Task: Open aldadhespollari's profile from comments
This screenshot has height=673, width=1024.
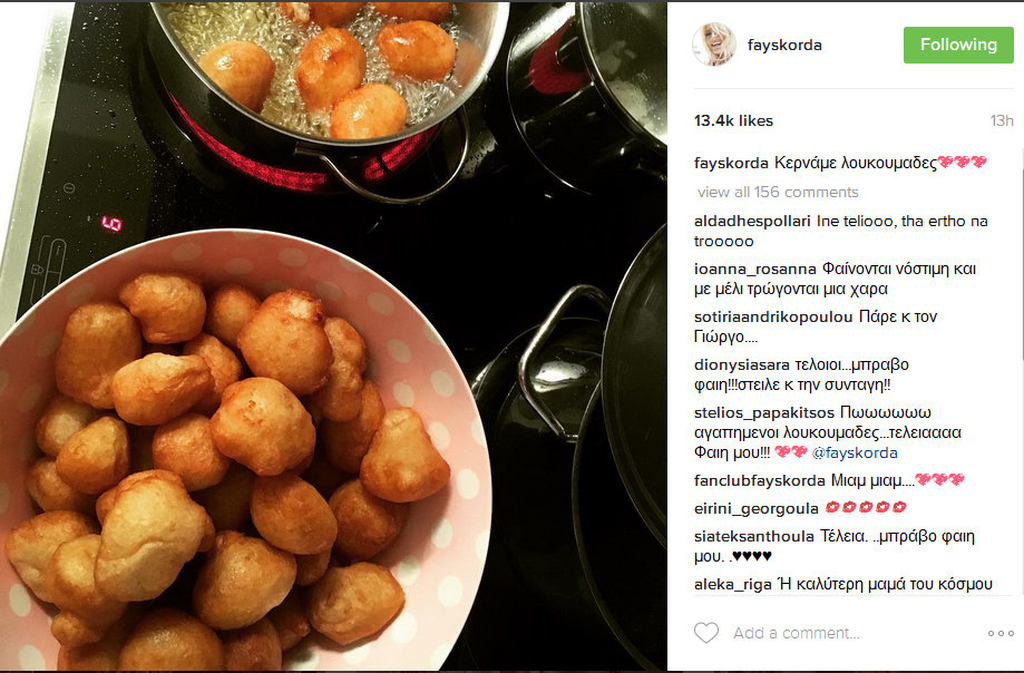Action: coord(752,221)
